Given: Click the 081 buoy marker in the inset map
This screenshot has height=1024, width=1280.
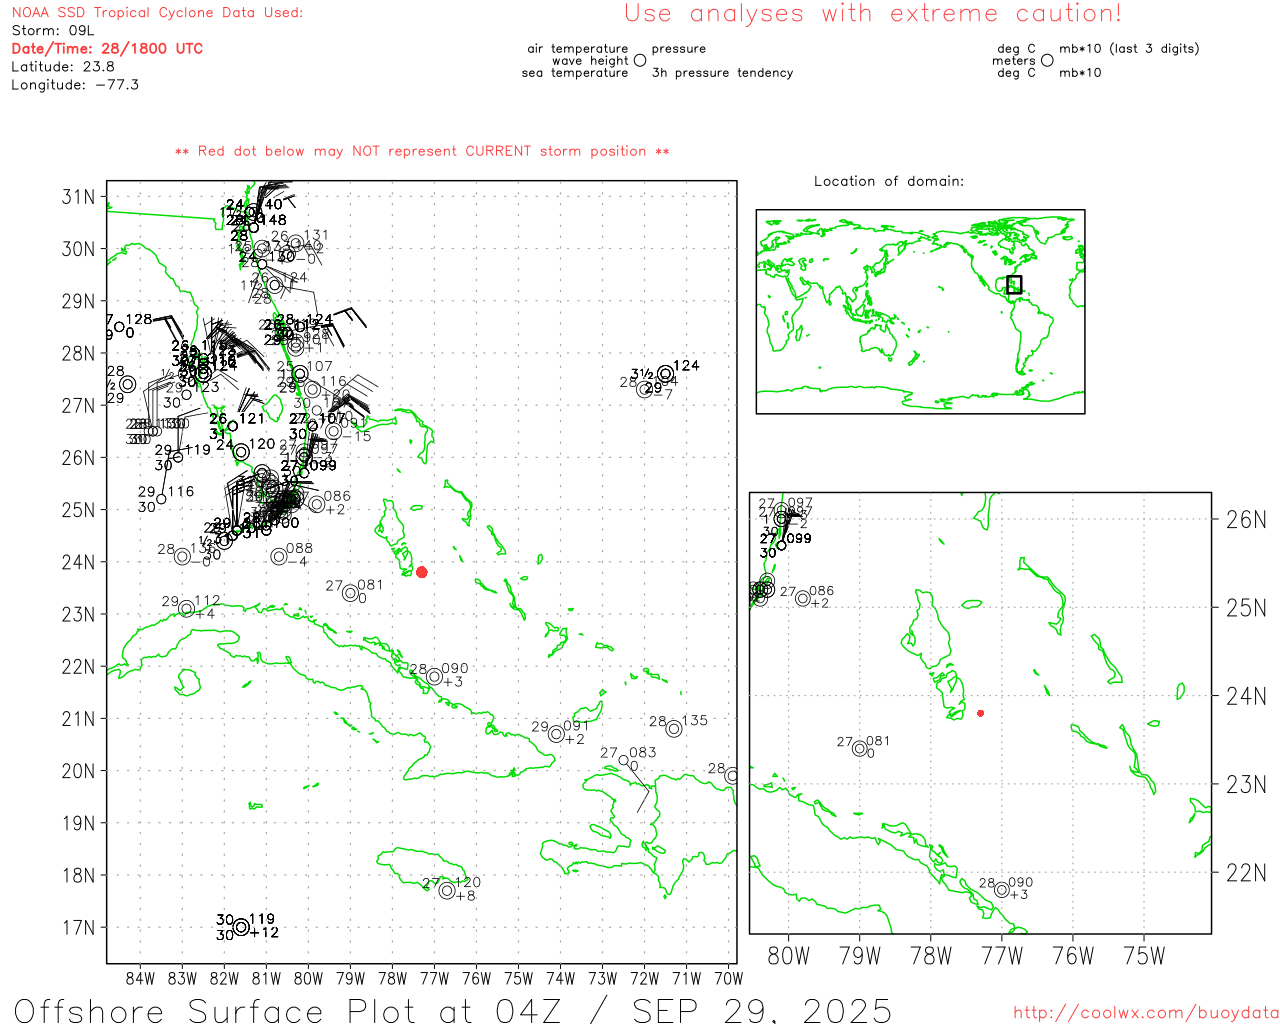Looking at the screenshot, I should tap(860, 749).
